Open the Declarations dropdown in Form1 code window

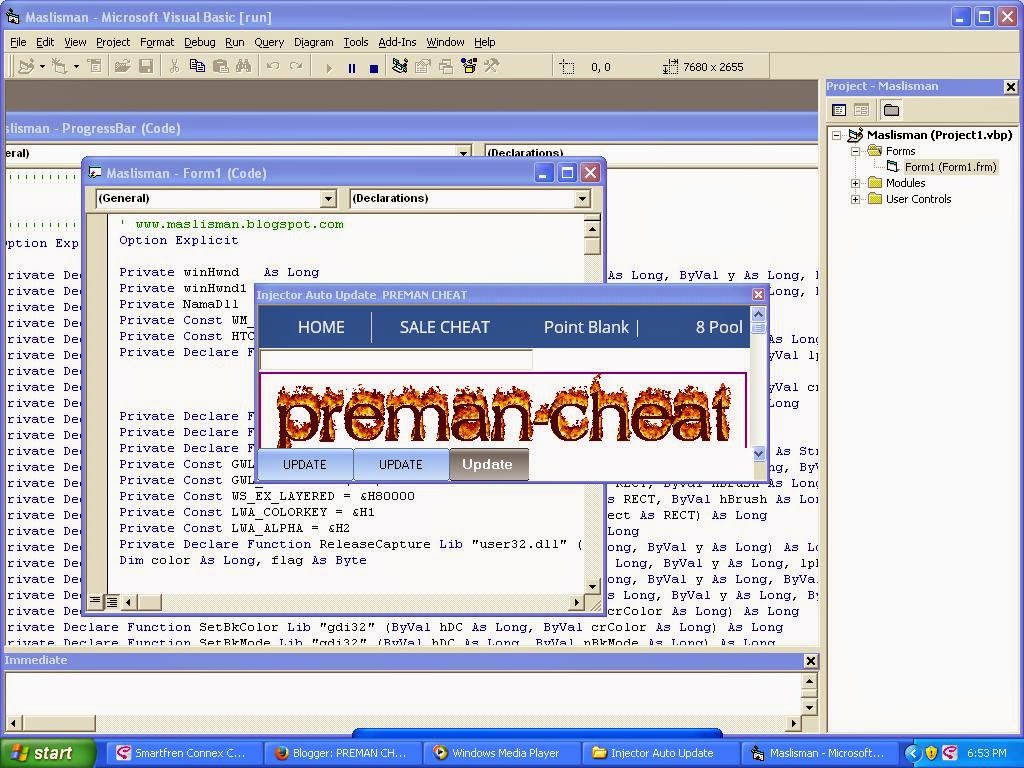(583, 198)
